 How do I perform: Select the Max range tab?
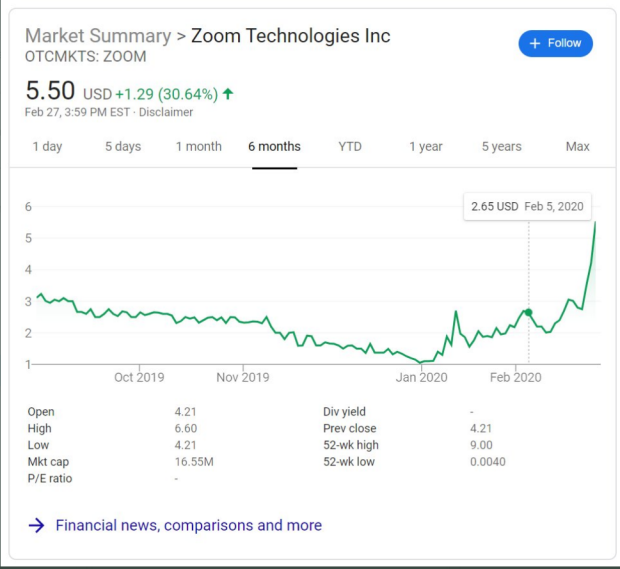coord(577,146)
